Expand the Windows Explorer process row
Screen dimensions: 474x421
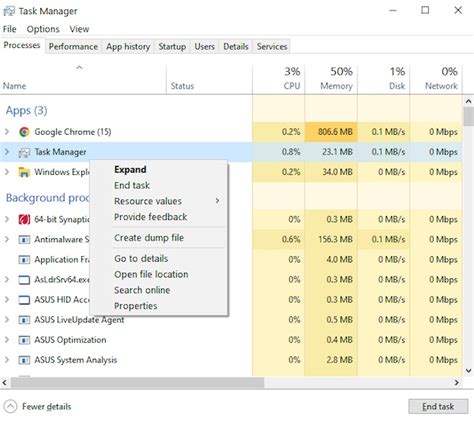pos(7,172)
